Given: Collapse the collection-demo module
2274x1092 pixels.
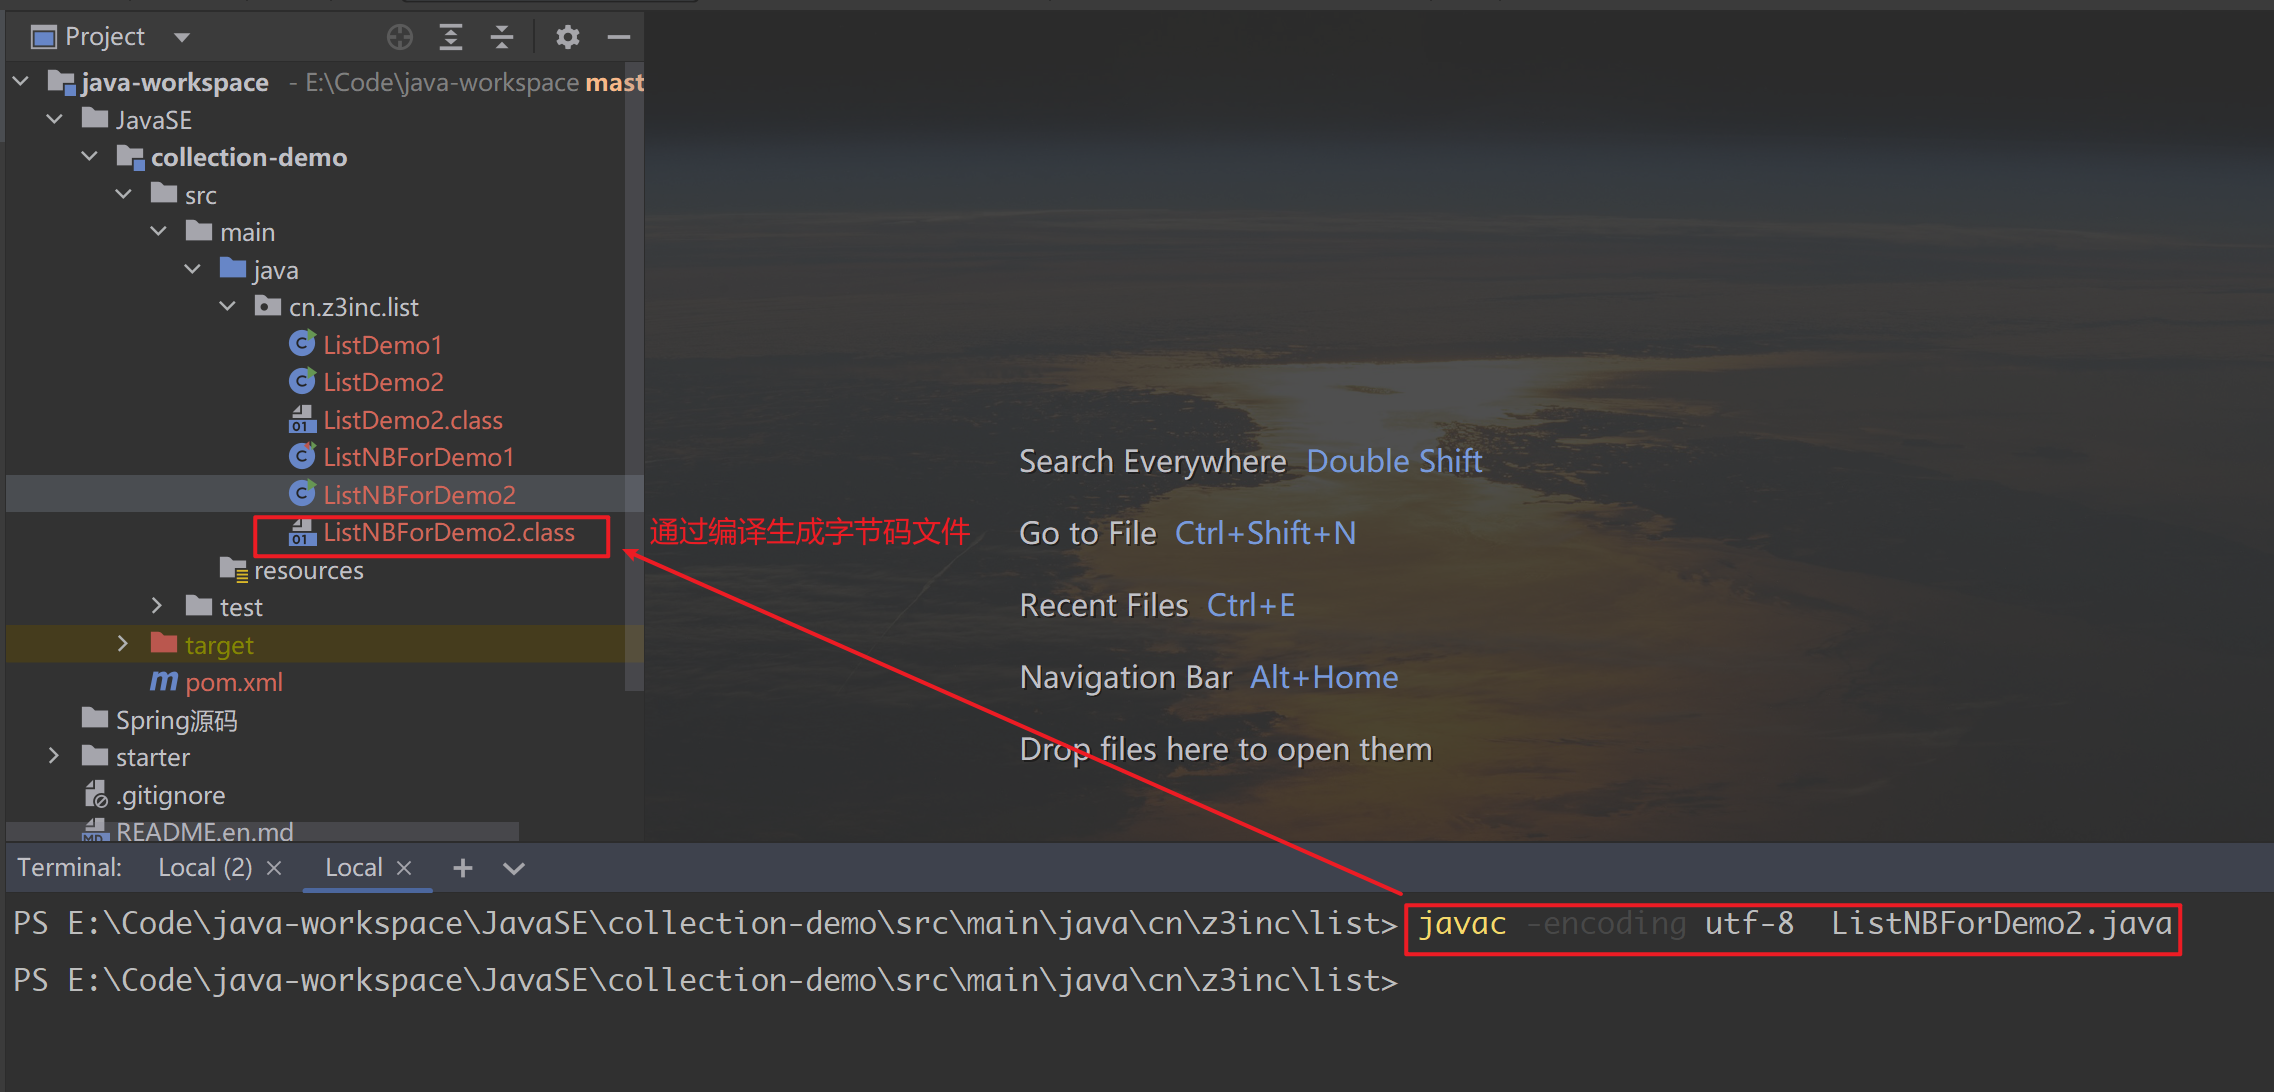Looking at the screenshot, I should [x=90, y=157].
